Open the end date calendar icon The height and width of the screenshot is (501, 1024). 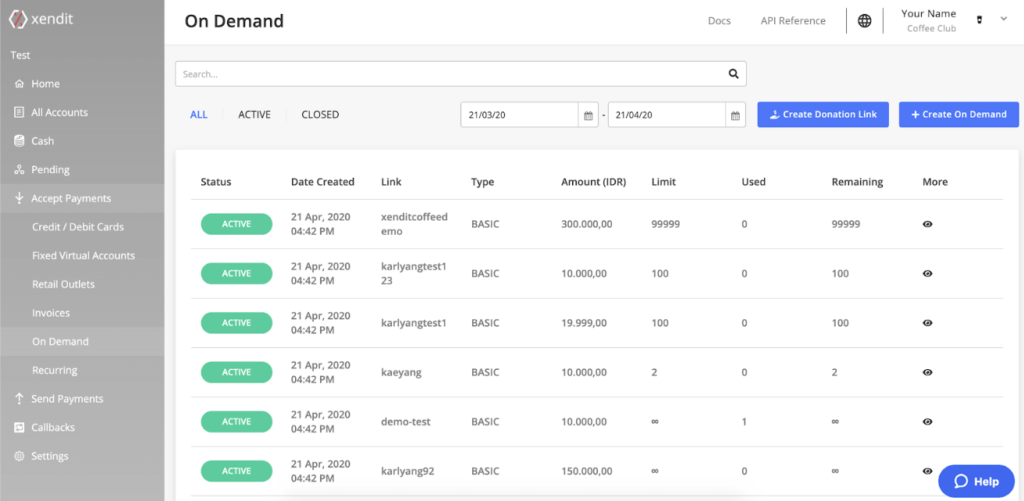735,115
